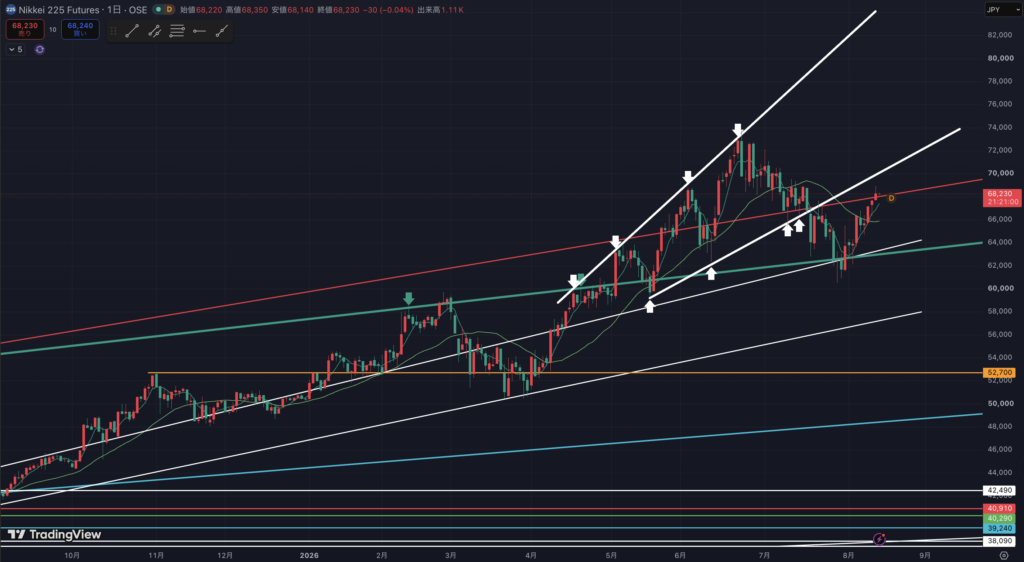Select the horizontal ray drawing tool
Image resolution: width=1024 pixels, height=562 pixels.
point(199,31)
